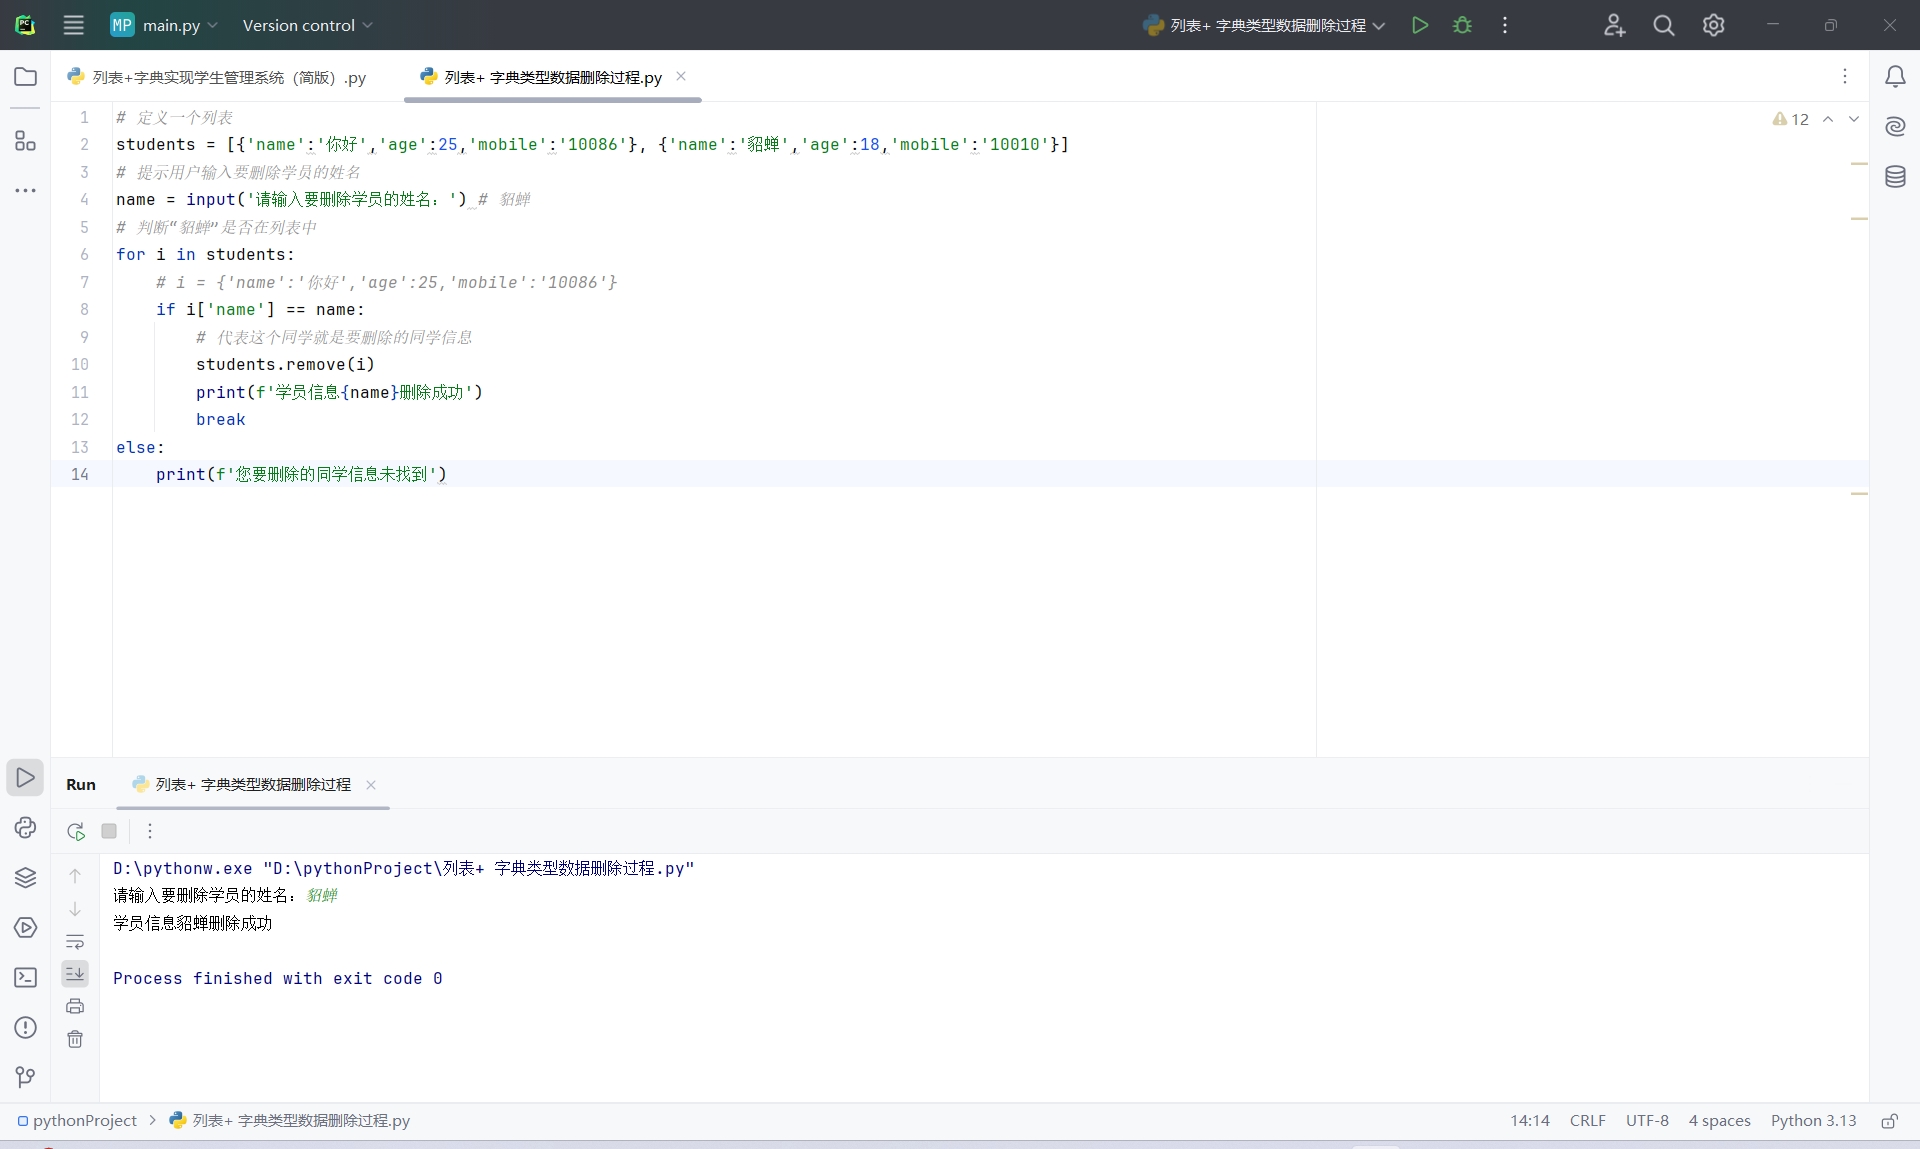Open the Python Packages layers icon
1920x1149 pixels.
click(25, 878)
